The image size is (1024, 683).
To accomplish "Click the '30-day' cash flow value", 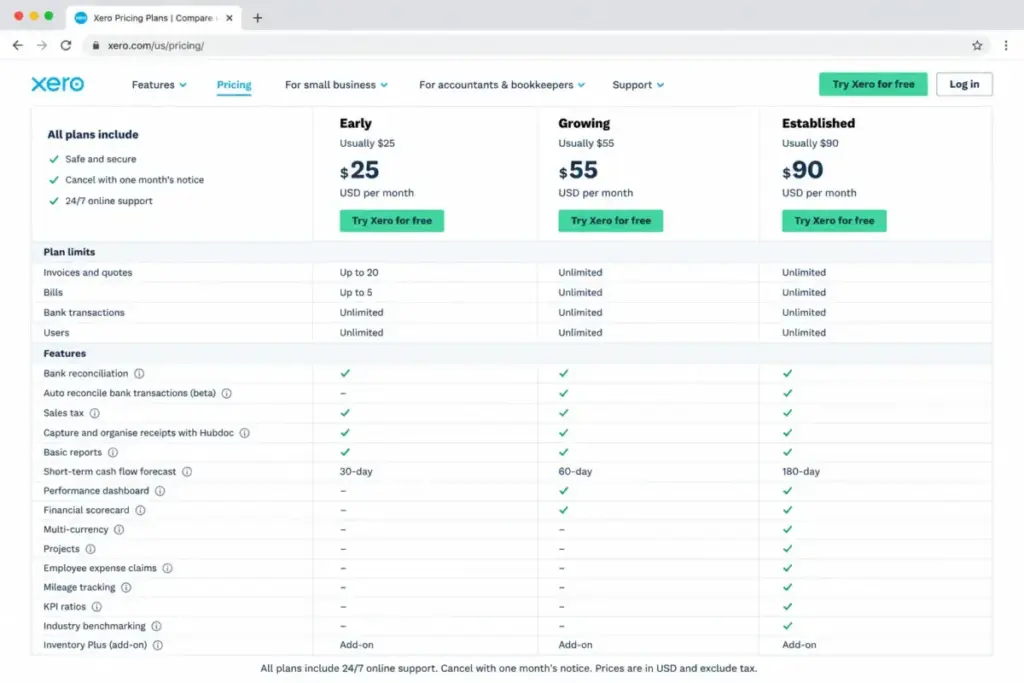I will tap(356, 471).
